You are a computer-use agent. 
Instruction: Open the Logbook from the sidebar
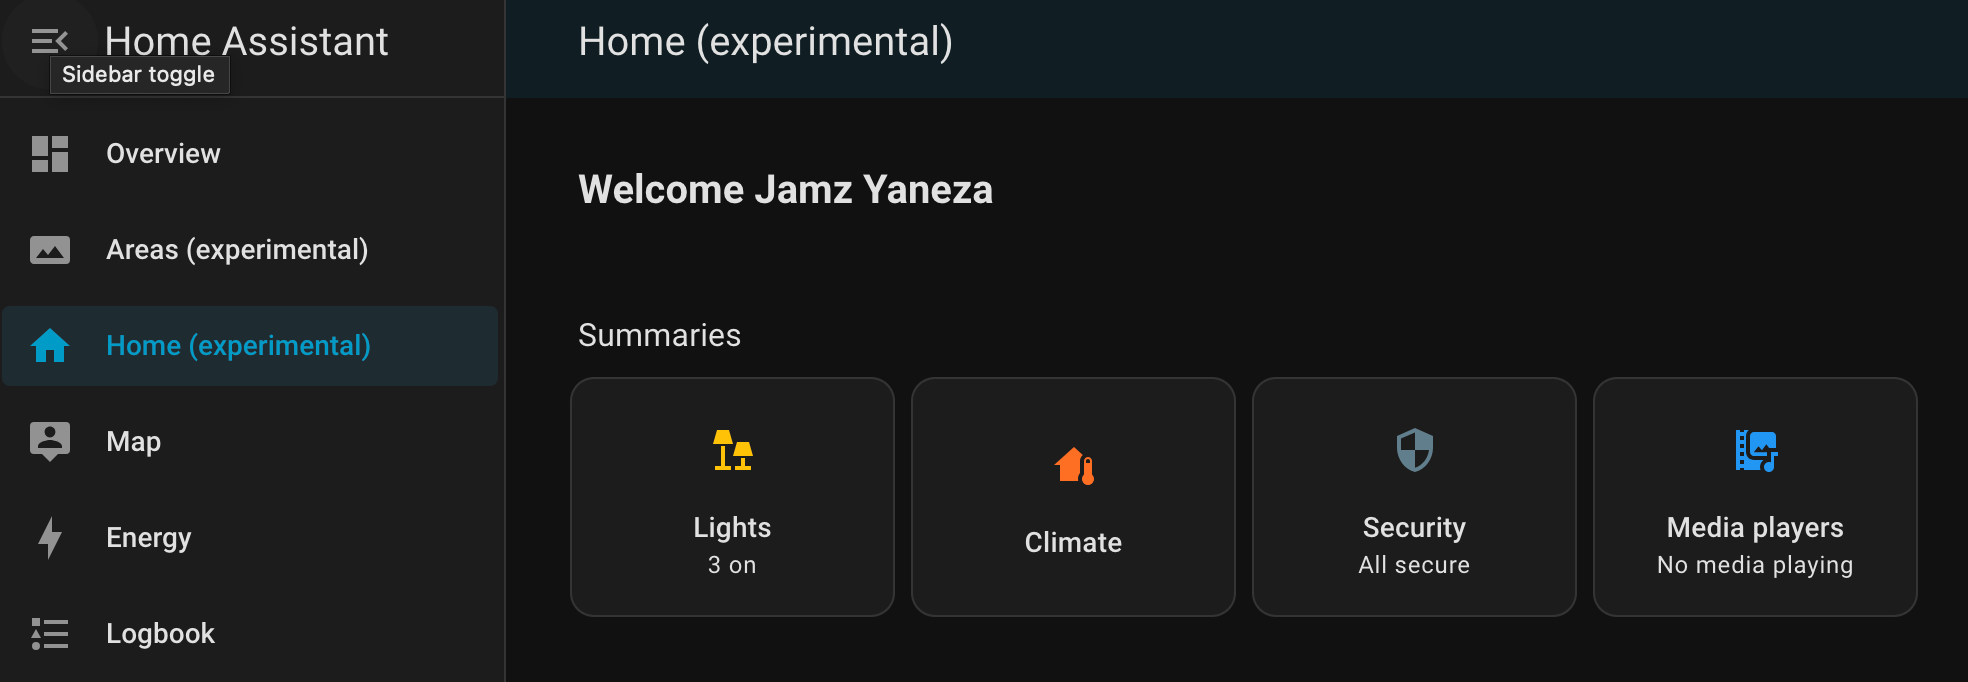160,633
